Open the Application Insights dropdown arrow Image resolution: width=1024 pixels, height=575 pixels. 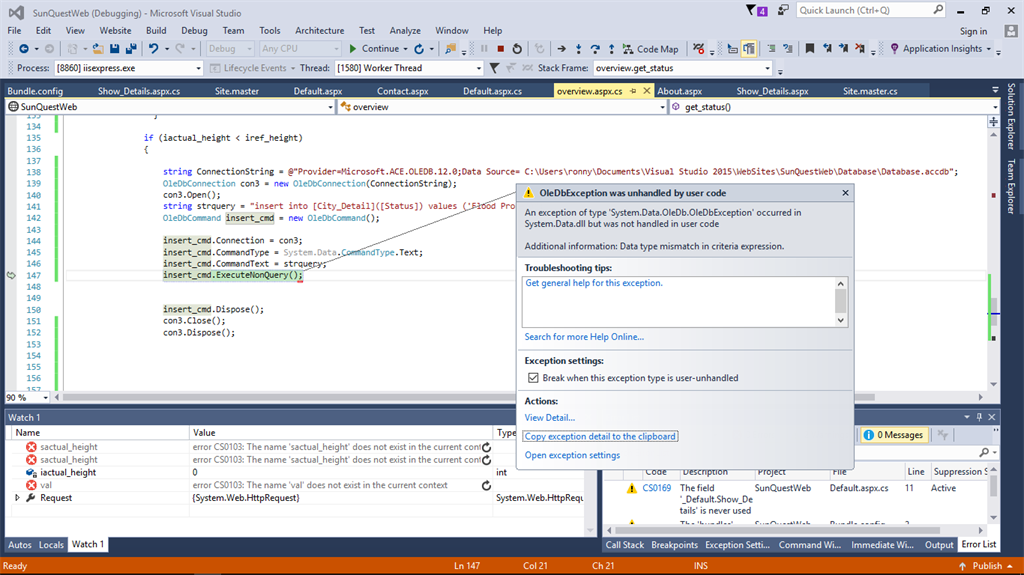click(989, 49)
